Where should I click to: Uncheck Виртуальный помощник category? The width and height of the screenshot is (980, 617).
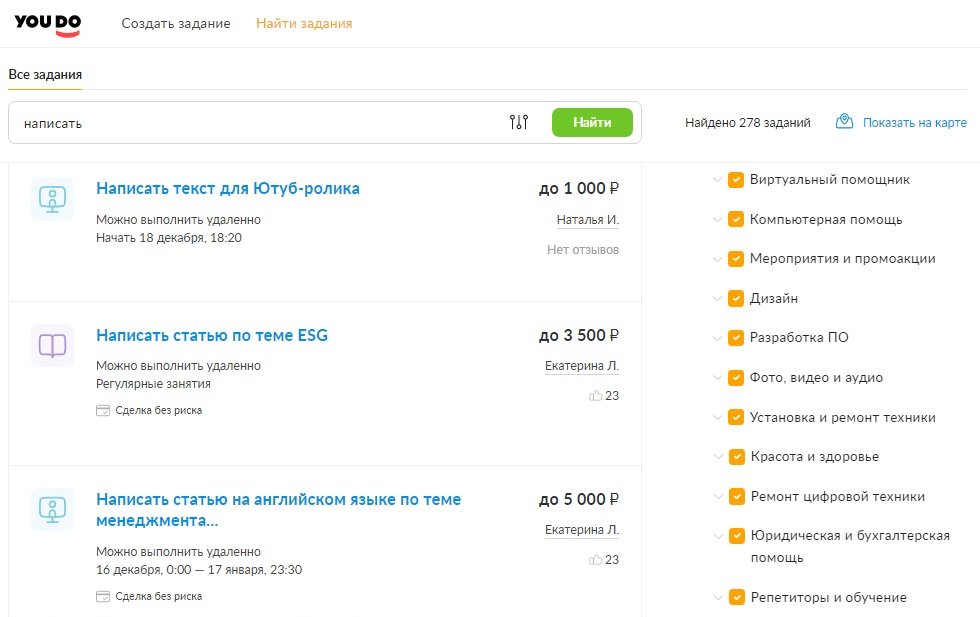click(736, 180)
